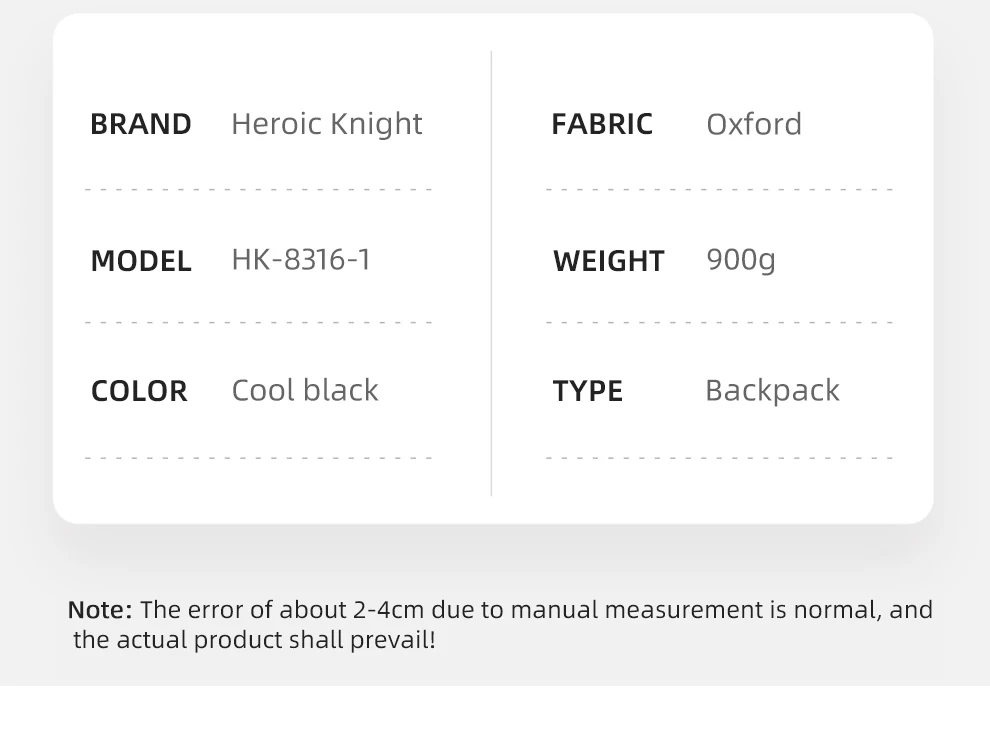Select the 900g weight value
990x736 pixels.
pos(740,260)
